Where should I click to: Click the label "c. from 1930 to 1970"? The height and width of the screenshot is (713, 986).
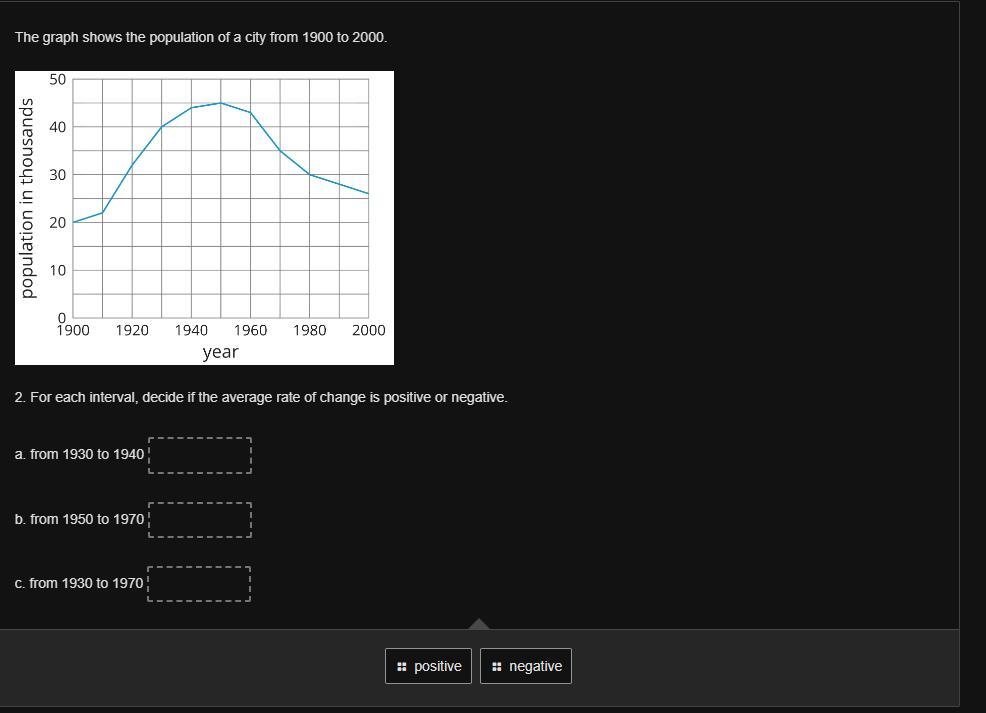coord(79,583)
